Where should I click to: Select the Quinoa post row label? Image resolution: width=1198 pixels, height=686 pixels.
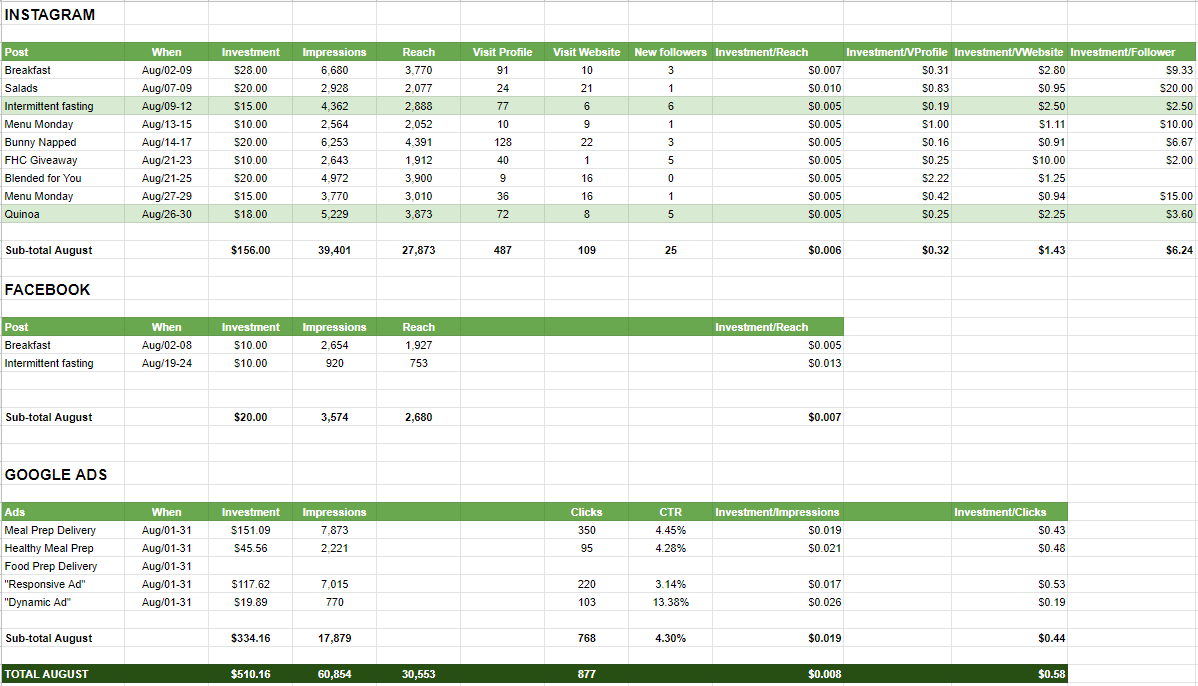click(x=23, y=214)
